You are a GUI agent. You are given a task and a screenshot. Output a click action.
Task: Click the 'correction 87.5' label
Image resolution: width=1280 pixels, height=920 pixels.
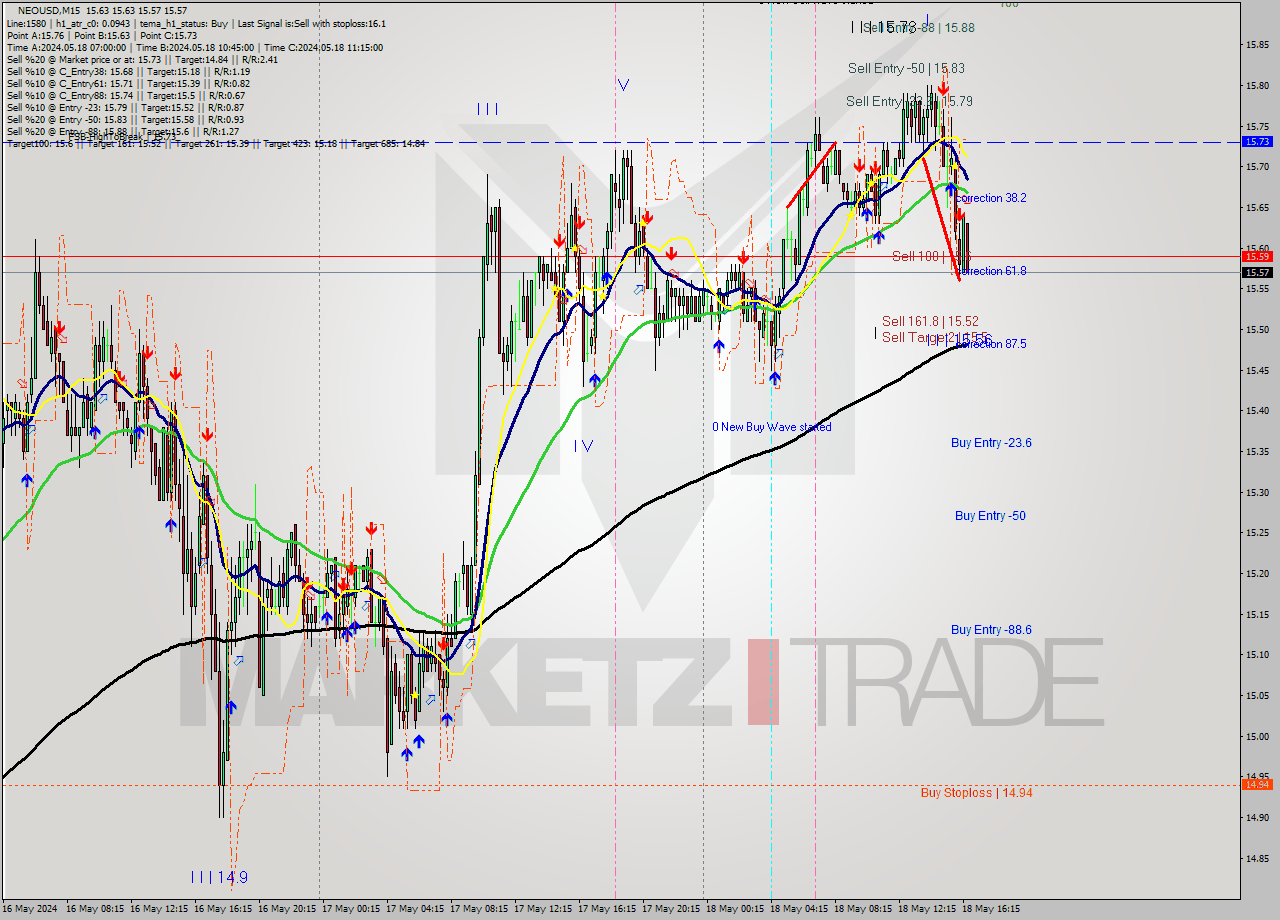tap(992, 344)
